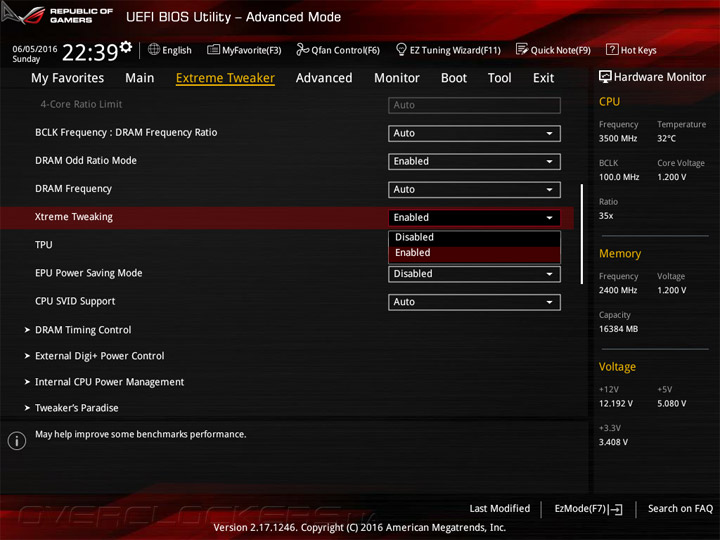Click the info icon beside help text

tap(17, 441)
